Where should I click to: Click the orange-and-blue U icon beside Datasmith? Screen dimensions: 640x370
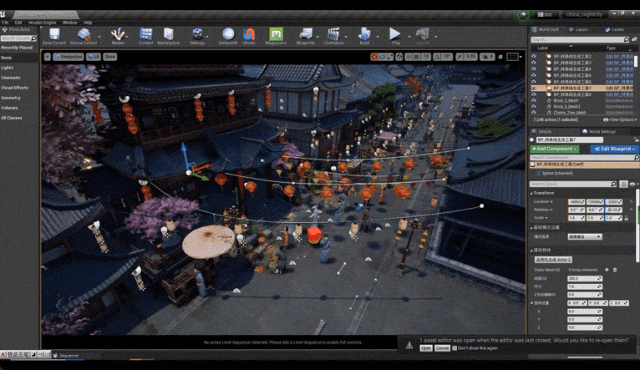[249, 34]
